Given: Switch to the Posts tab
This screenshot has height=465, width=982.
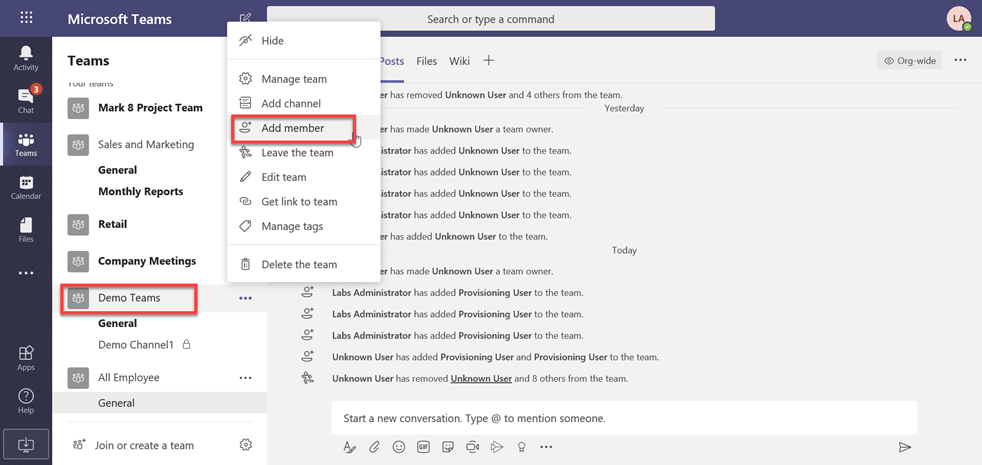Looking at the screenshot, I should [391, 61].
